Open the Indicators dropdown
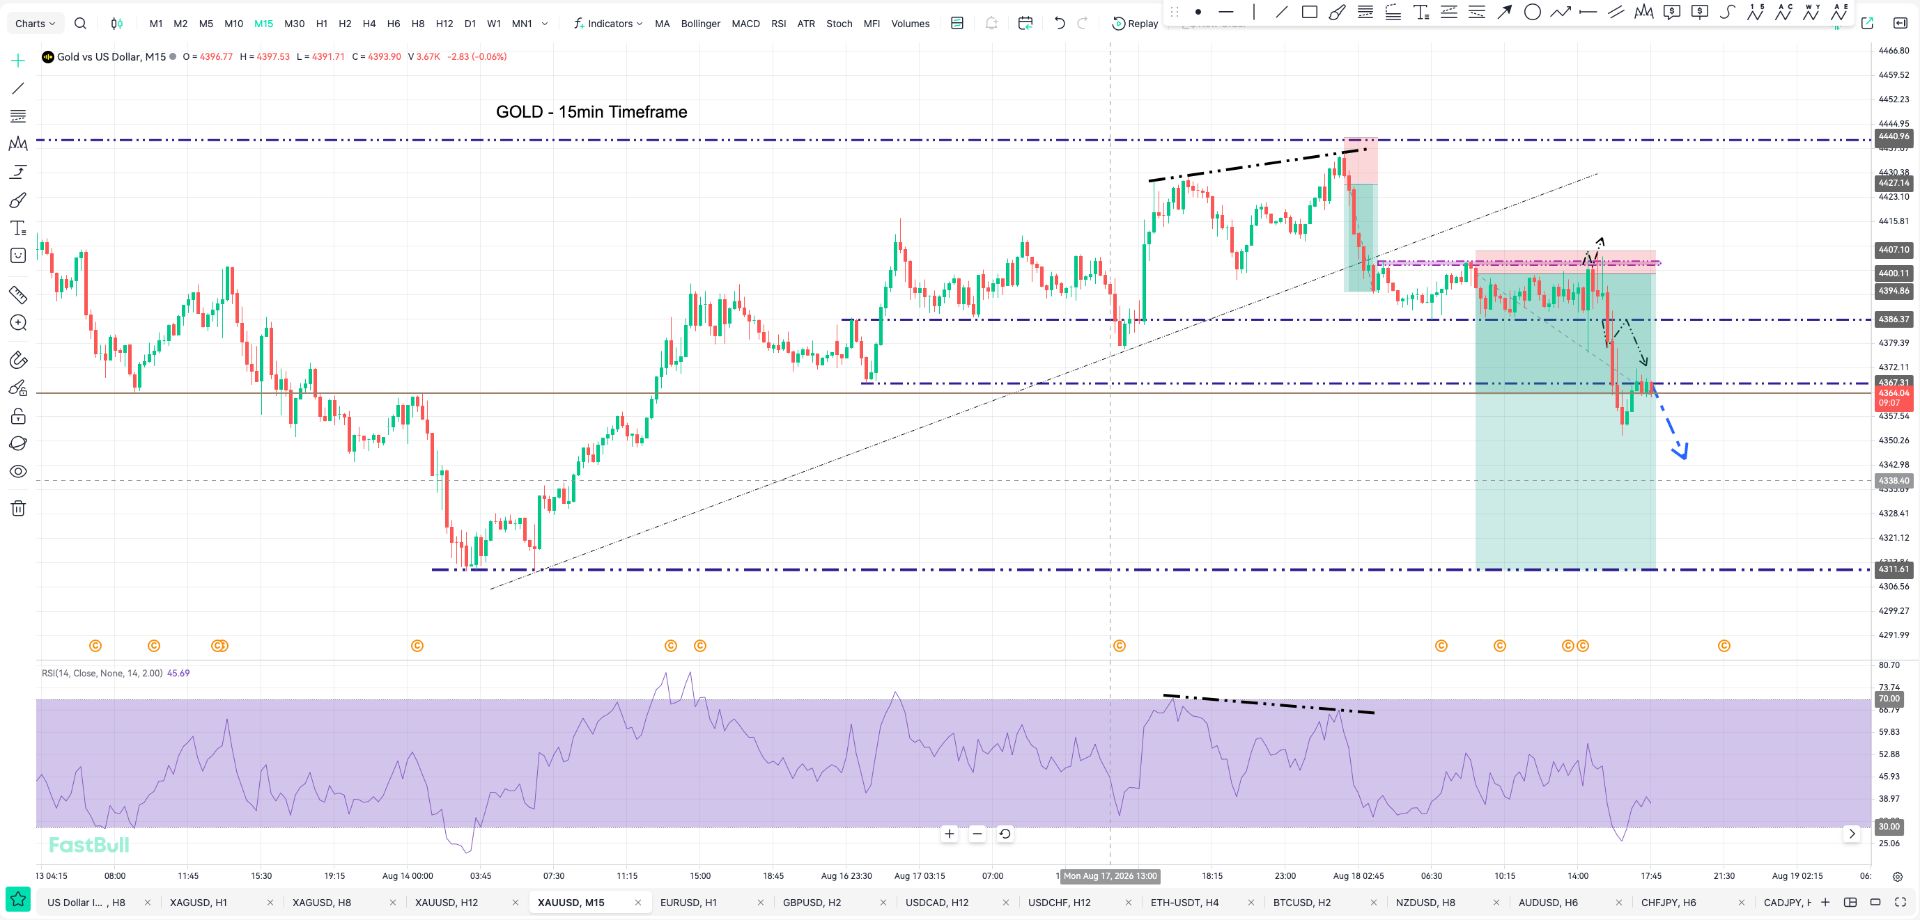Screen dimensions: 1920x920 [608, 23]
